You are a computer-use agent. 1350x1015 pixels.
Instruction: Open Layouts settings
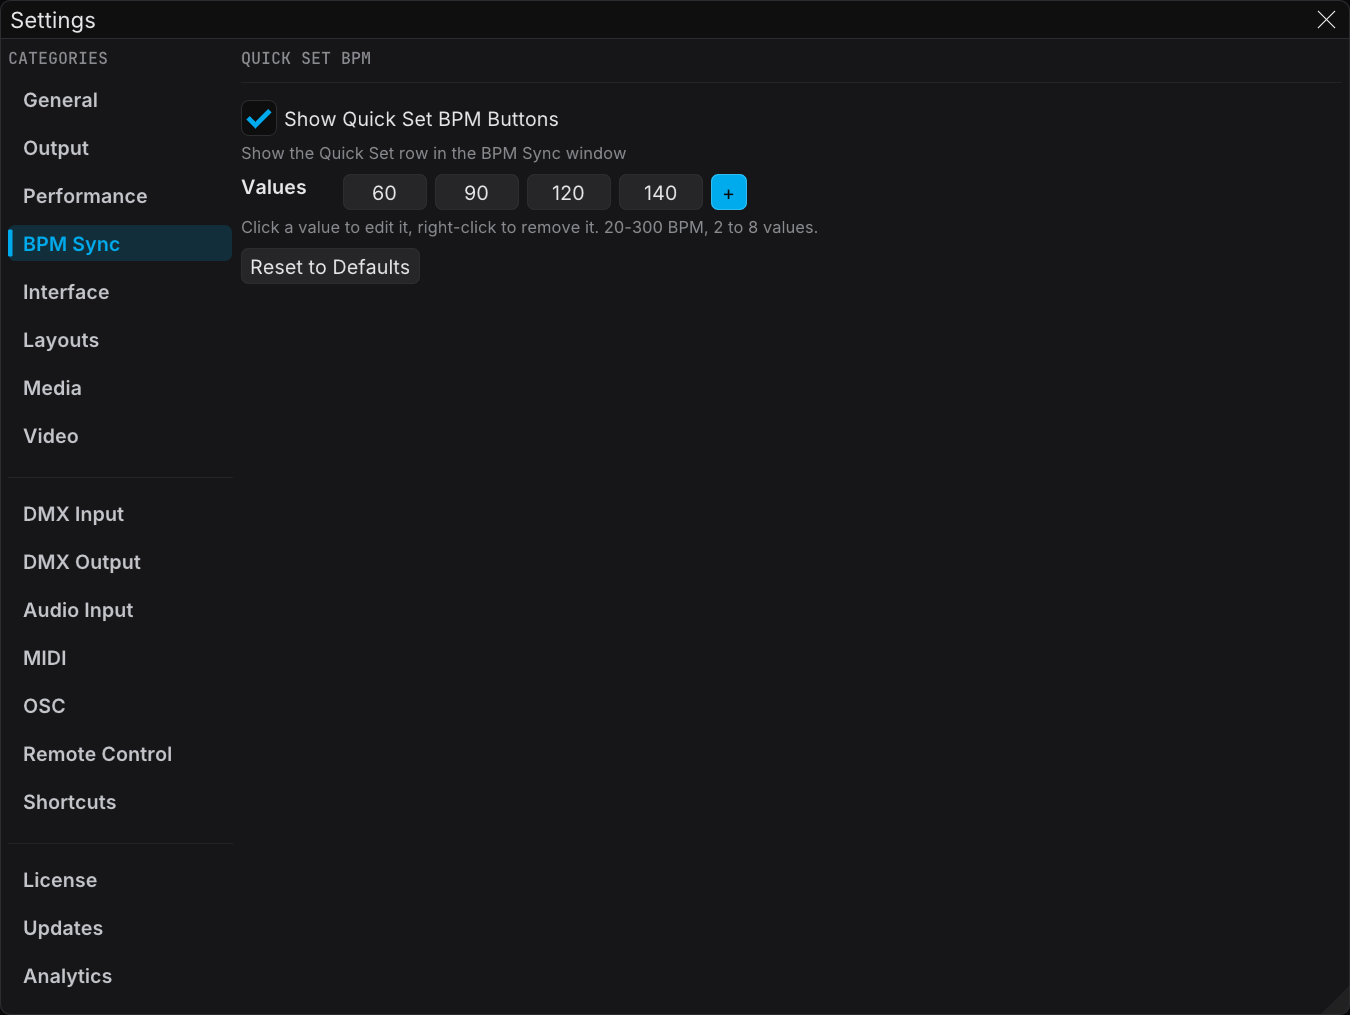120,340
